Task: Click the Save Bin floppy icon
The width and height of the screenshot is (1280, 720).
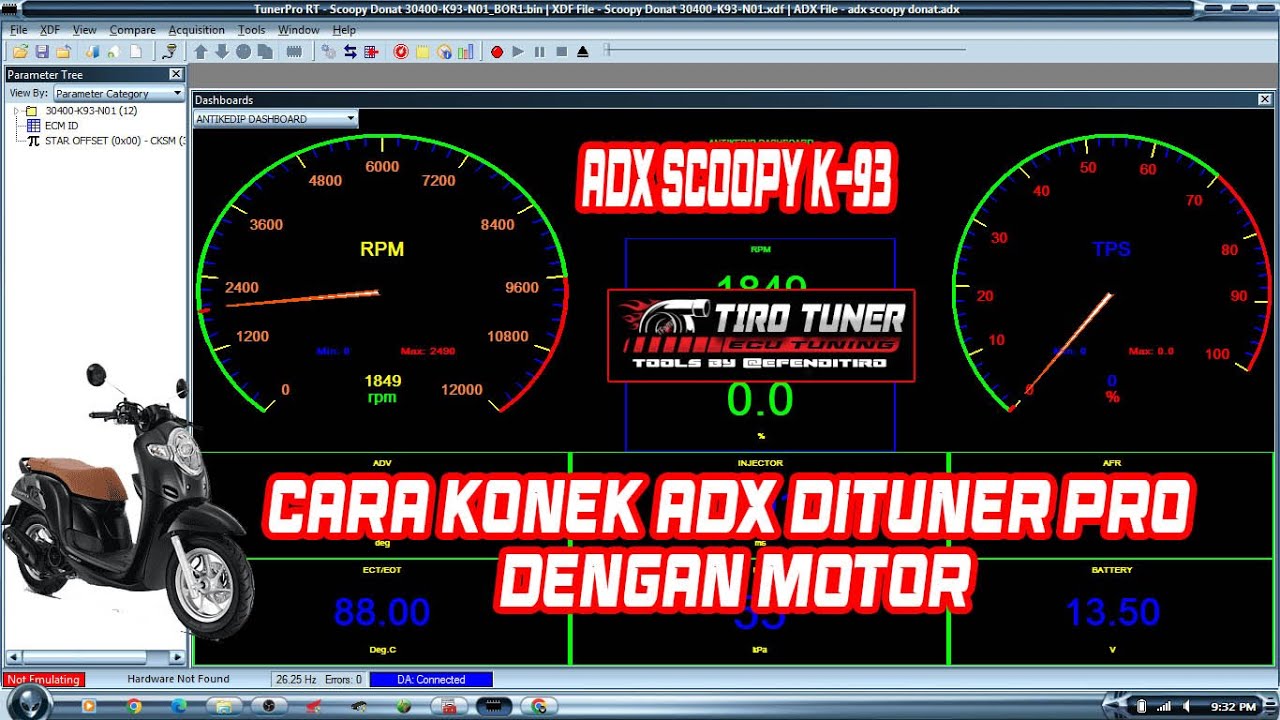Action: pos(42,51)
